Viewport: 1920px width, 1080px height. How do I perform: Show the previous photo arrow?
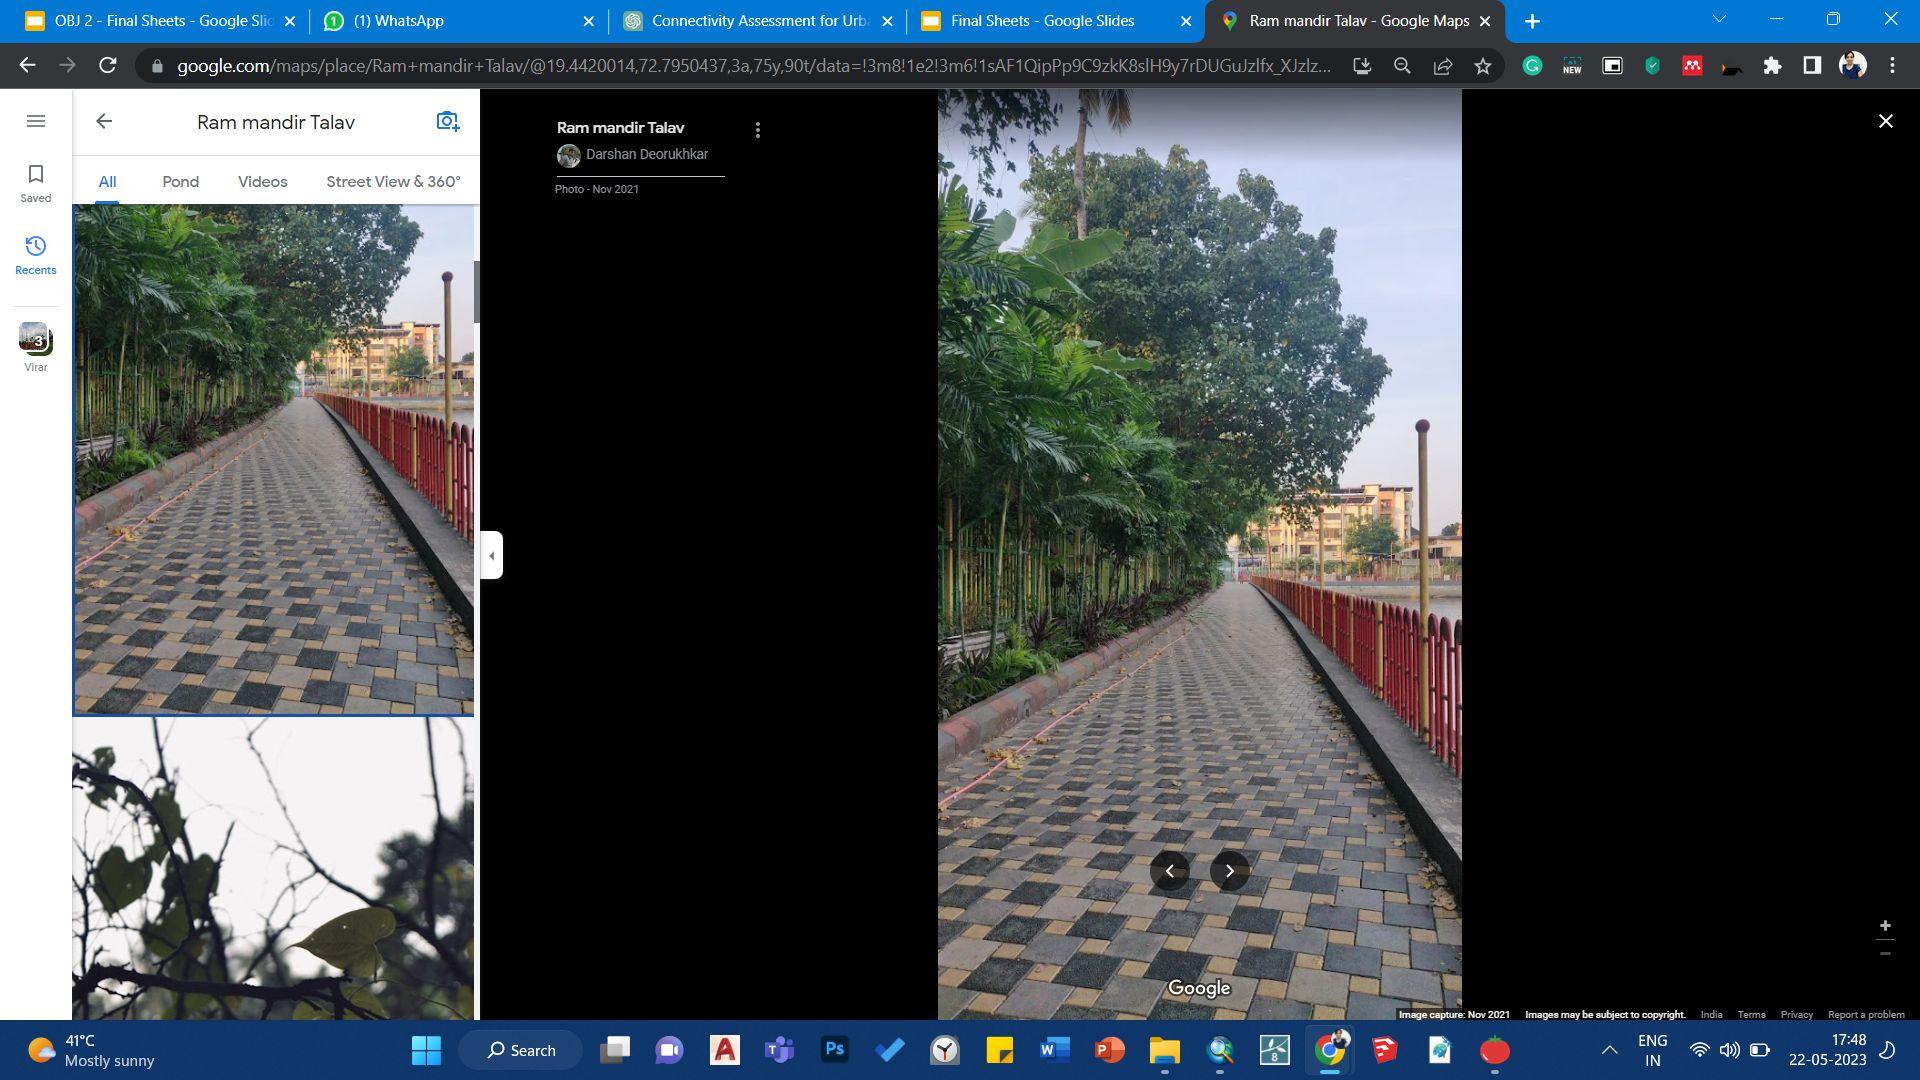[x=1169, y=871]
